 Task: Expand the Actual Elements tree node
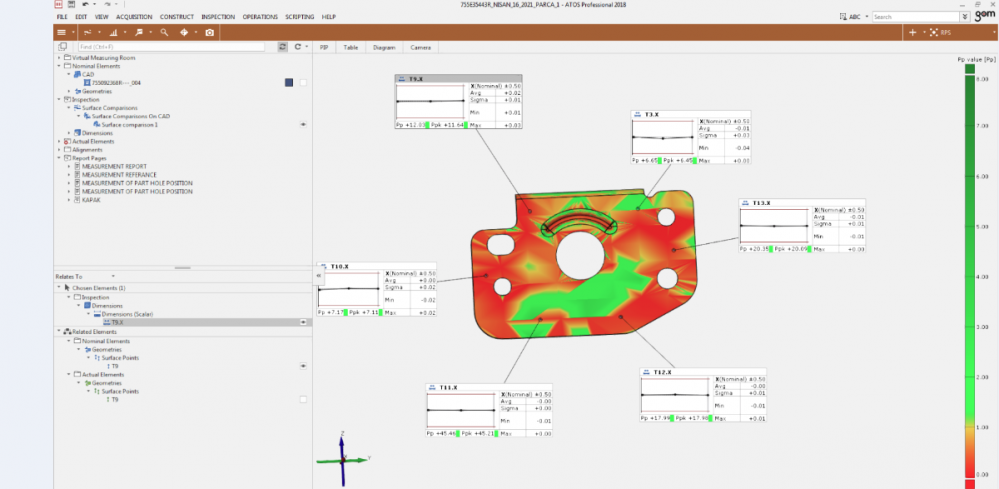pos(58,141)
